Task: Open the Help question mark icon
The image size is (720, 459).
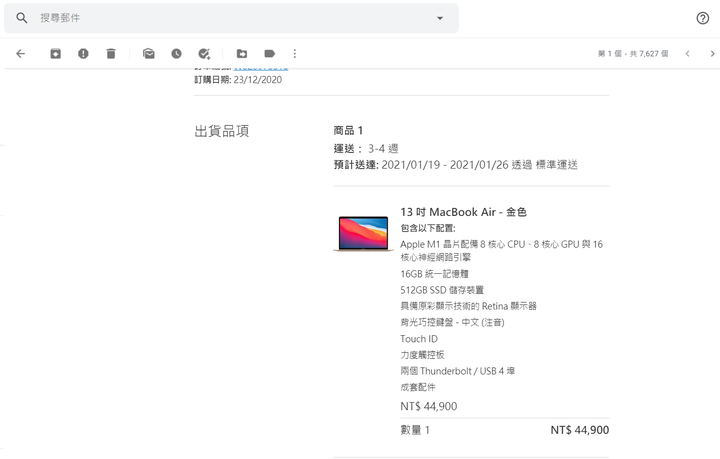Action: 703,18
